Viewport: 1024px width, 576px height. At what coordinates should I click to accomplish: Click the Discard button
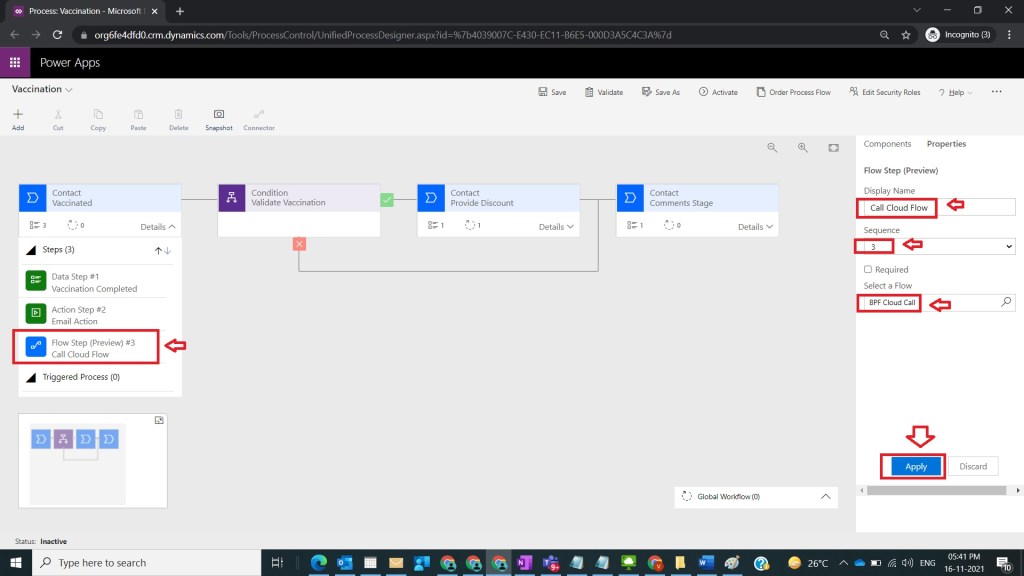pyautogui.click(x=973, y=466)
